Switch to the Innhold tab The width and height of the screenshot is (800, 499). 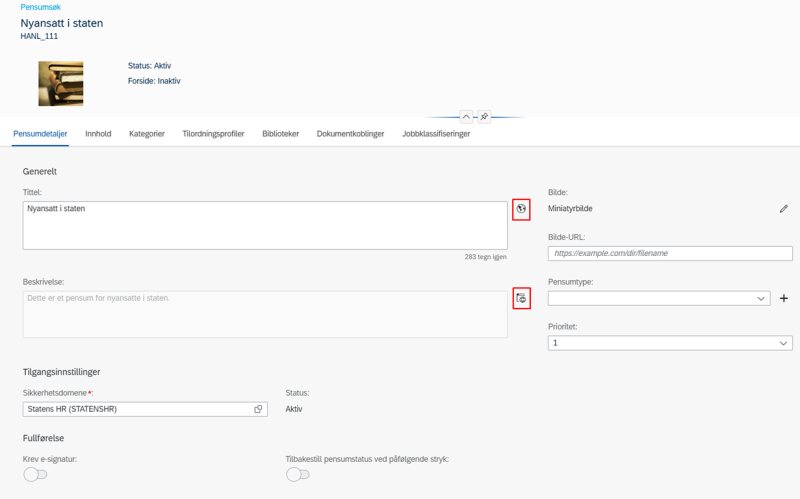coord(98,134)
